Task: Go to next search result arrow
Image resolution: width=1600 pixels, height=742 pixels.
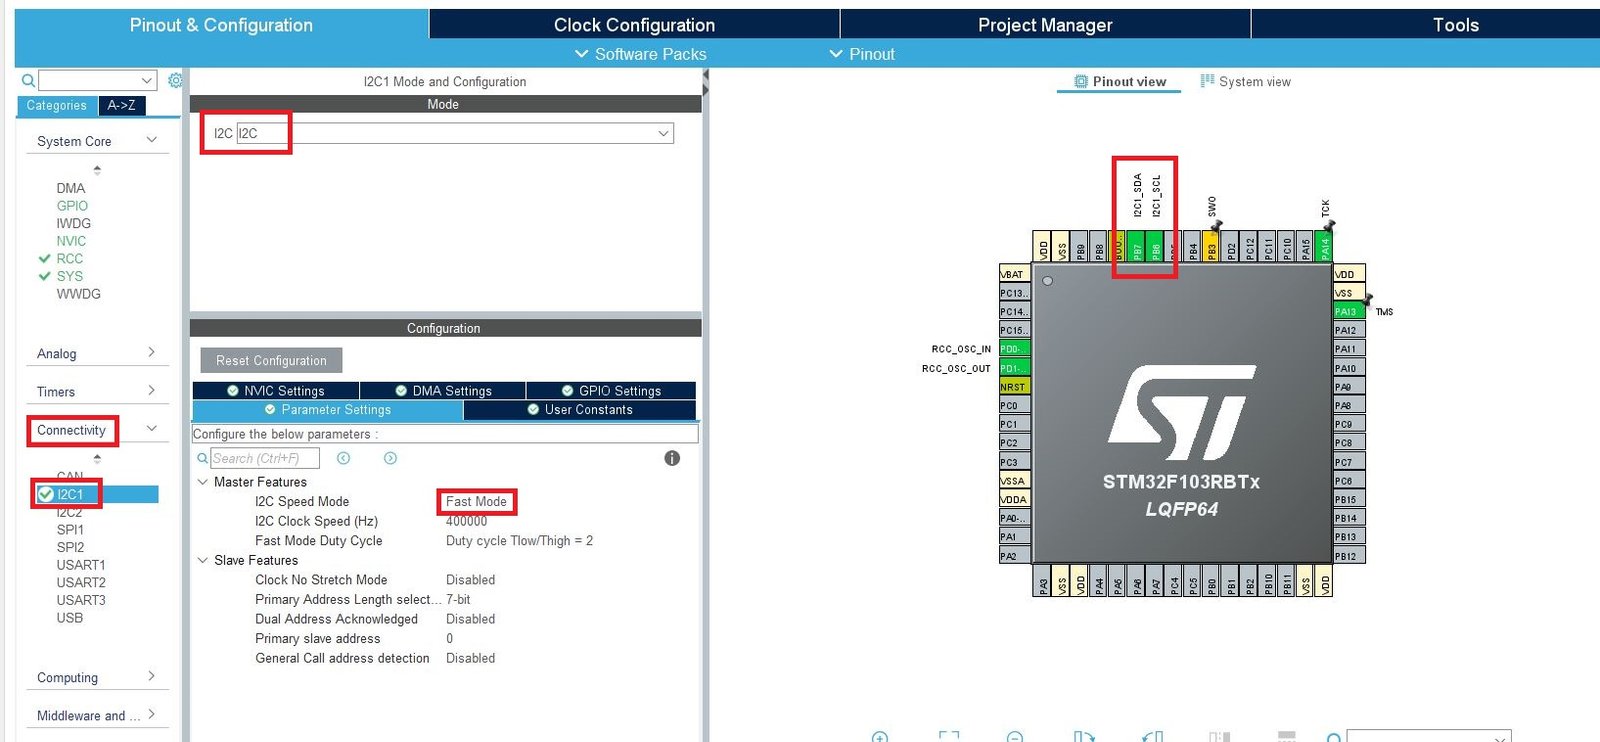Action: point(390,458)
